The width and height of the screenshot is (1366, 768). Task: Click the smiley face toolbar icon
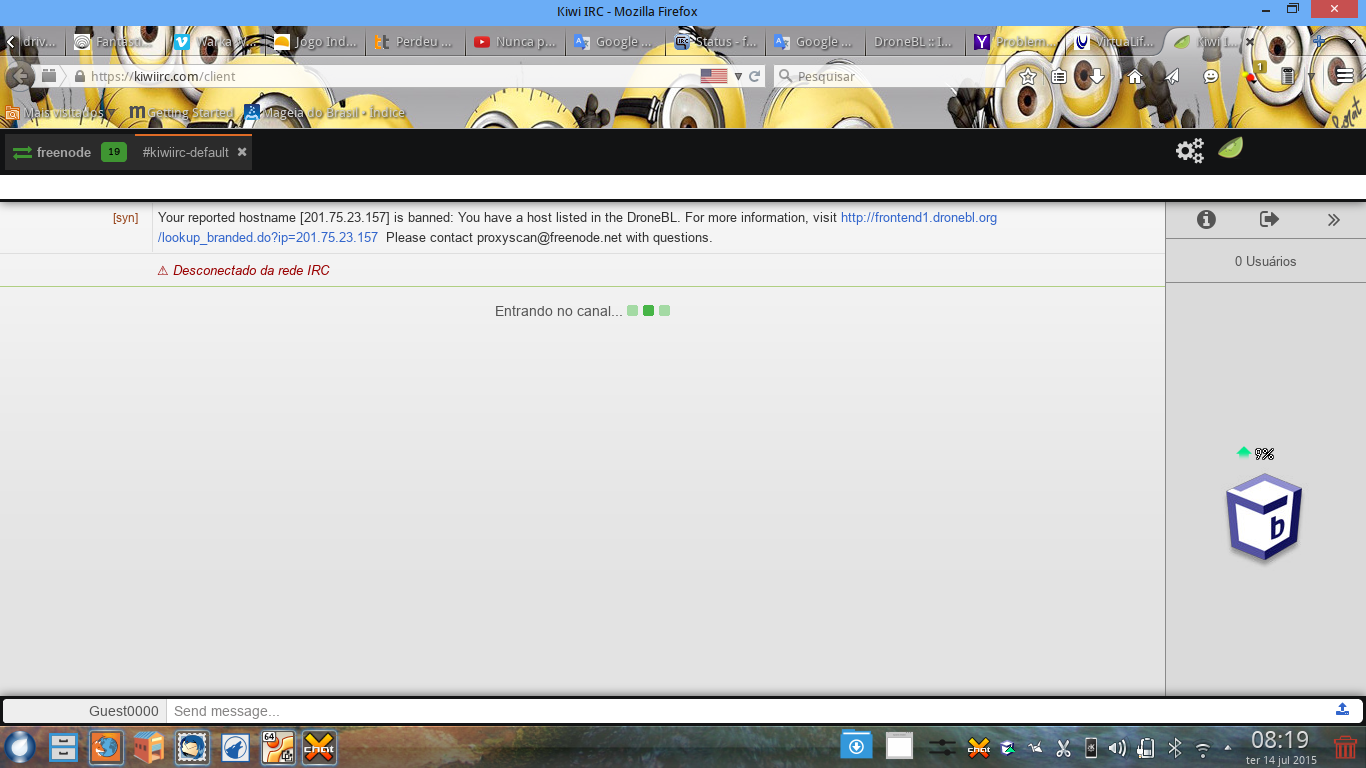point(1211,76)
